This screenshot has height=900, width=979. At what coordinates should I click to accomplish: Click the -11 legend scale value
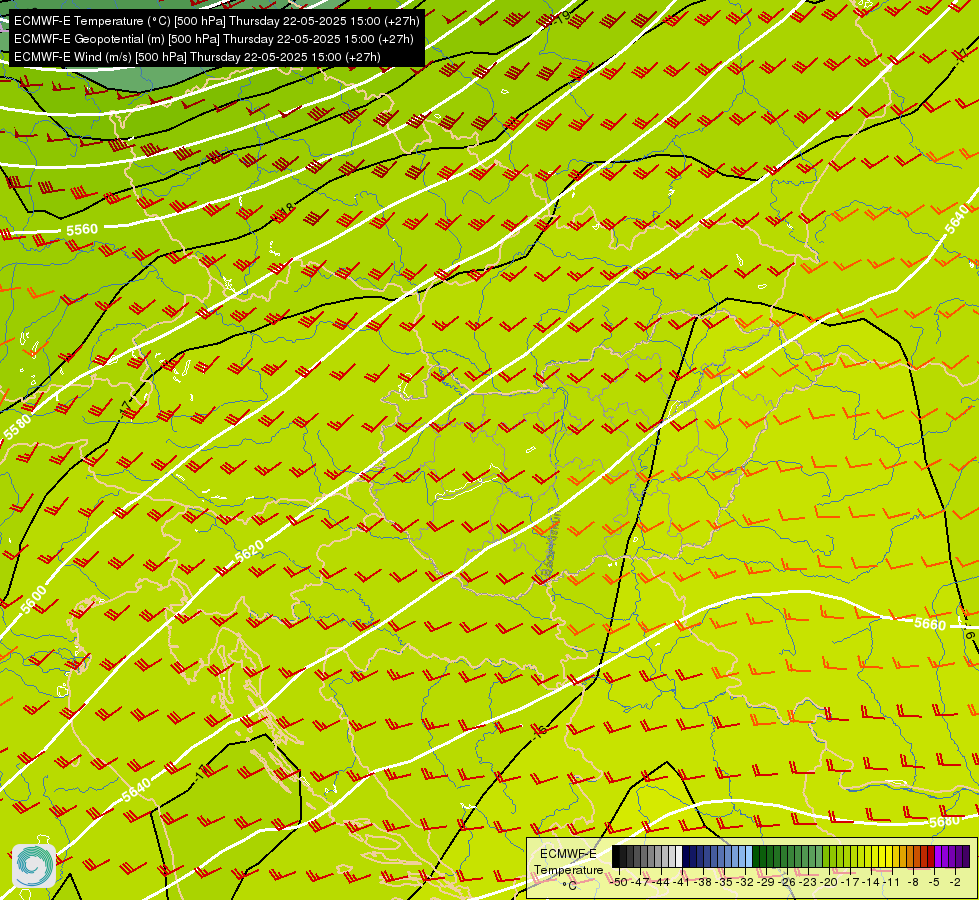click(892, 883)
